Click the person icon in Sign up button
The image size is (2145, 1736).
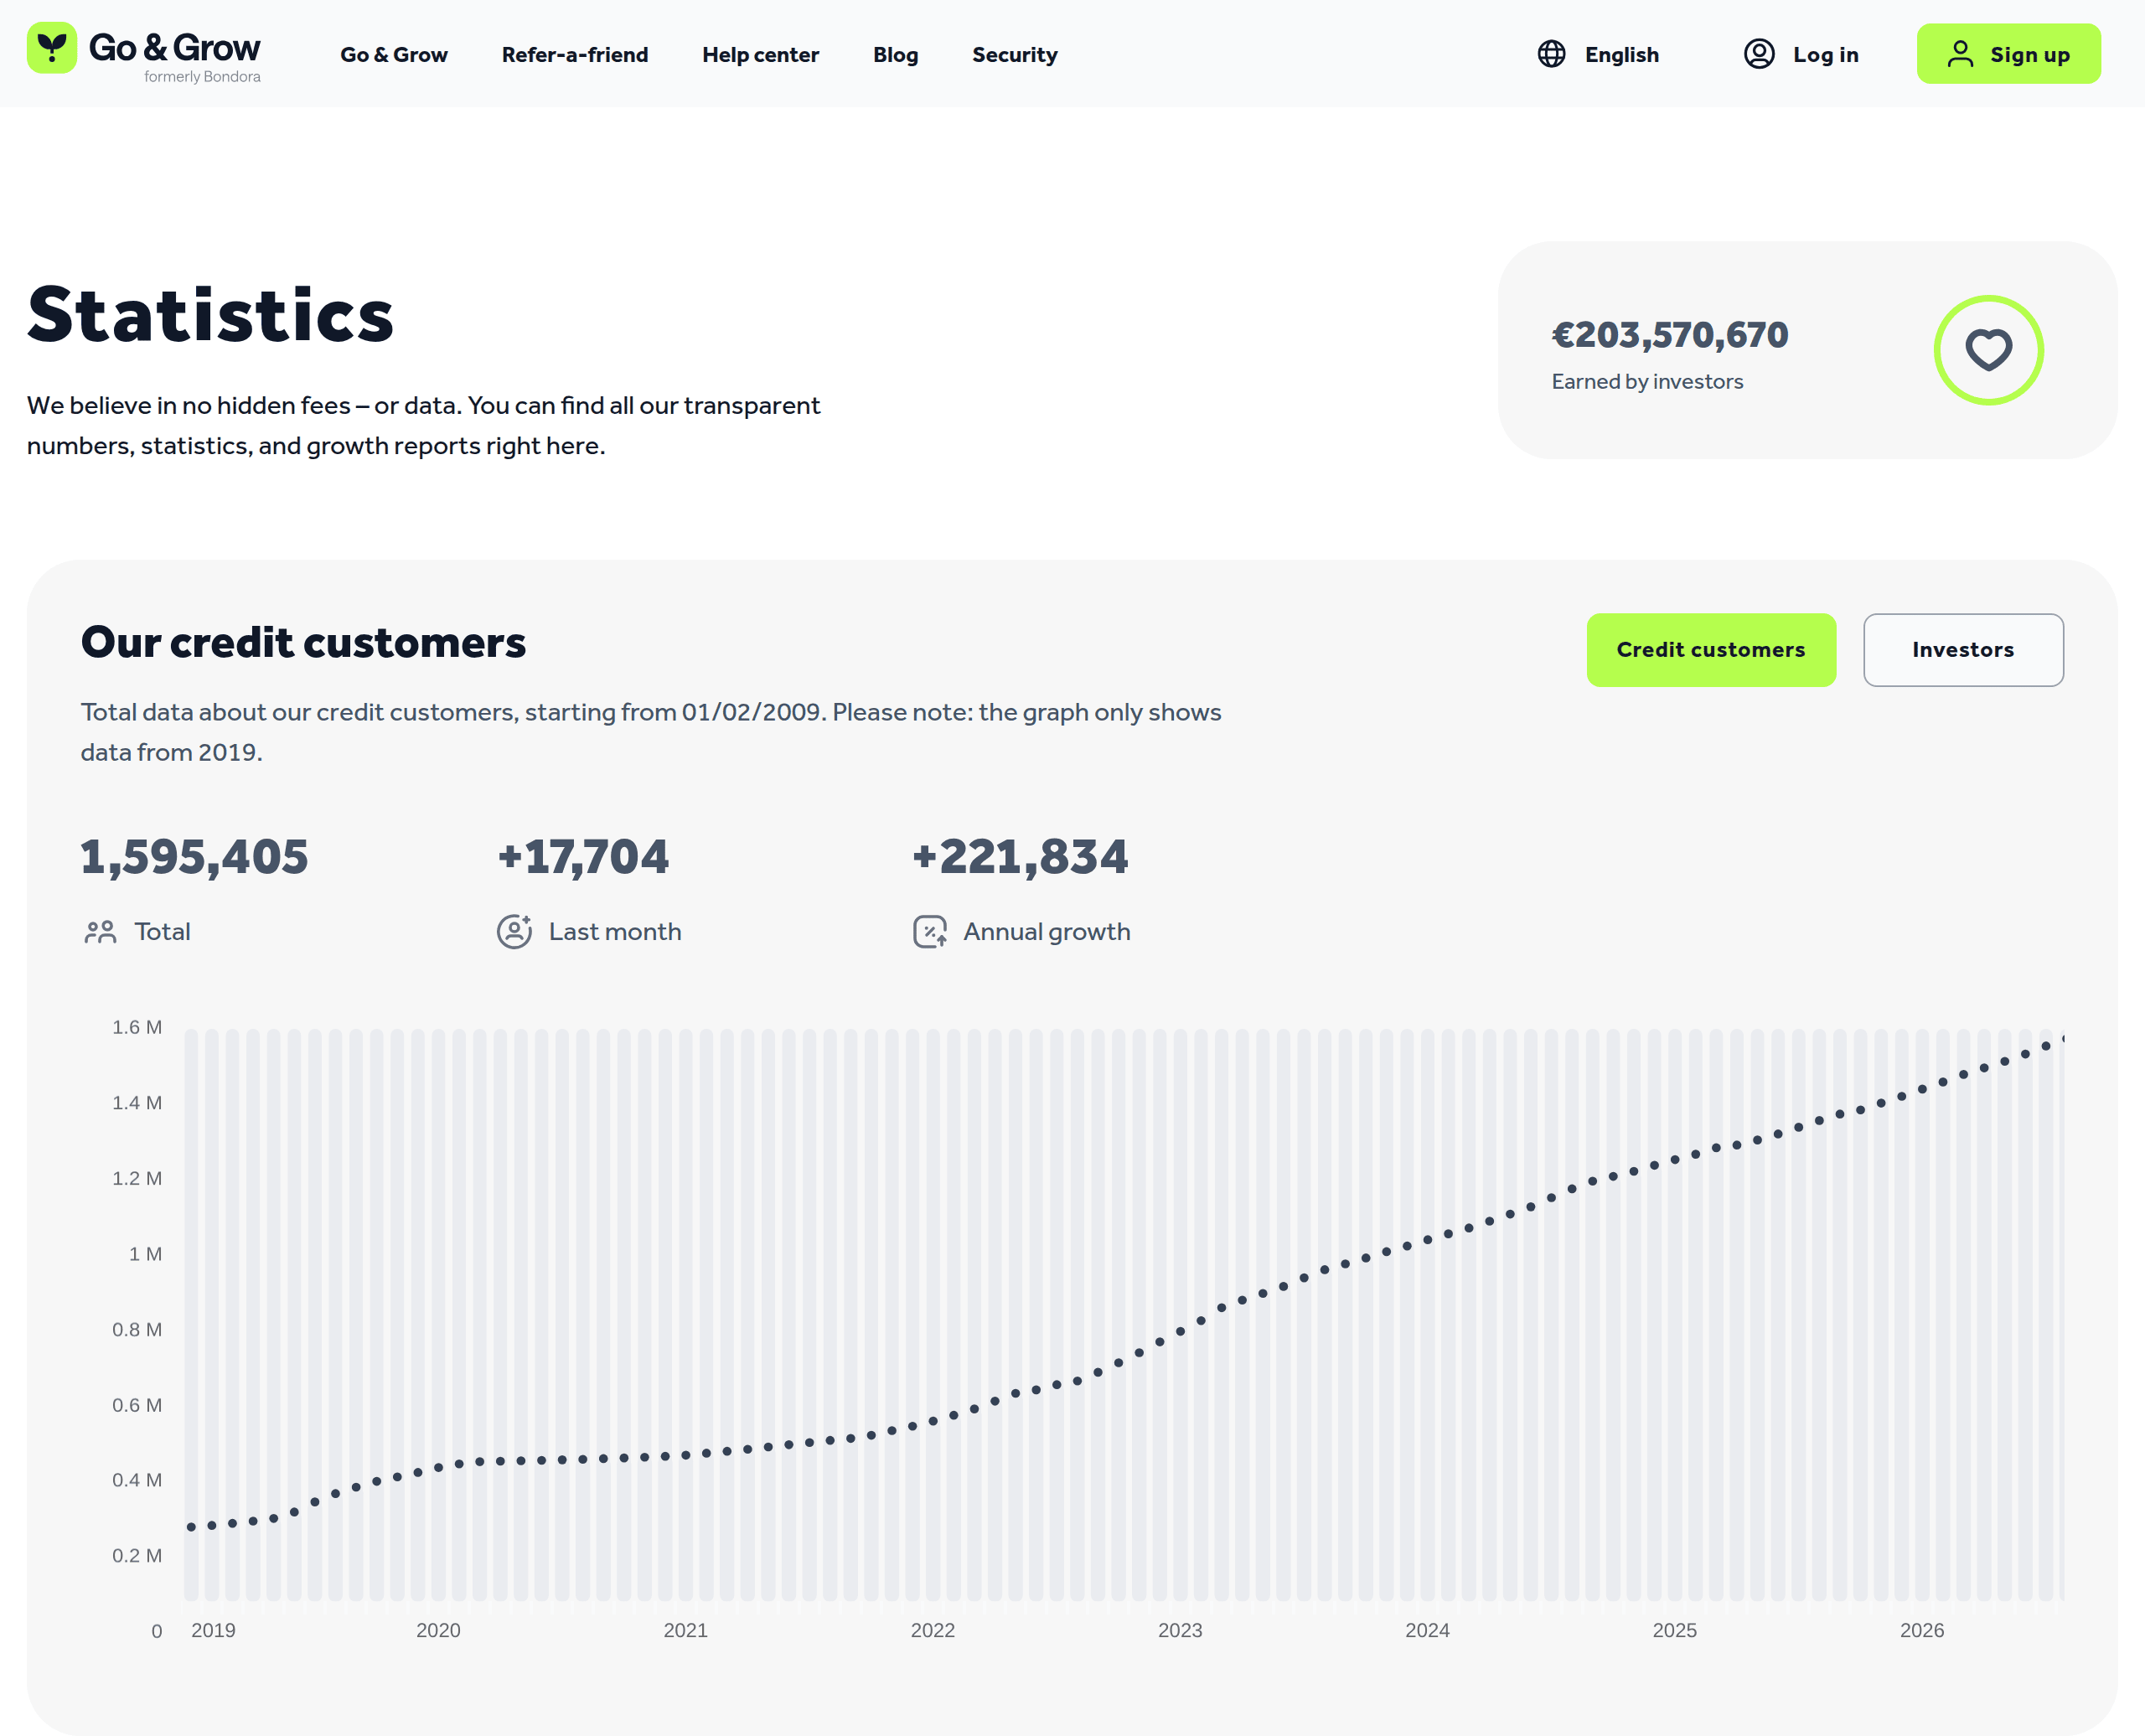click(x=1960, y=54)
